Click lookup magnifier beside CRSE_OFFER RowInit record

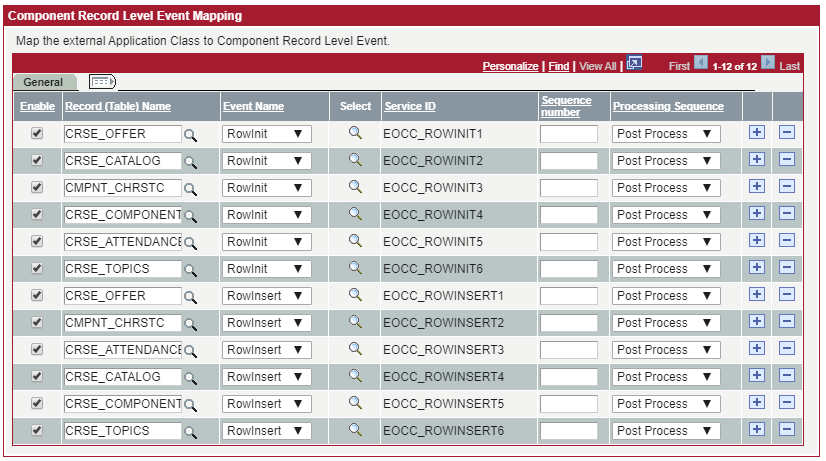(x=190, y=135)
